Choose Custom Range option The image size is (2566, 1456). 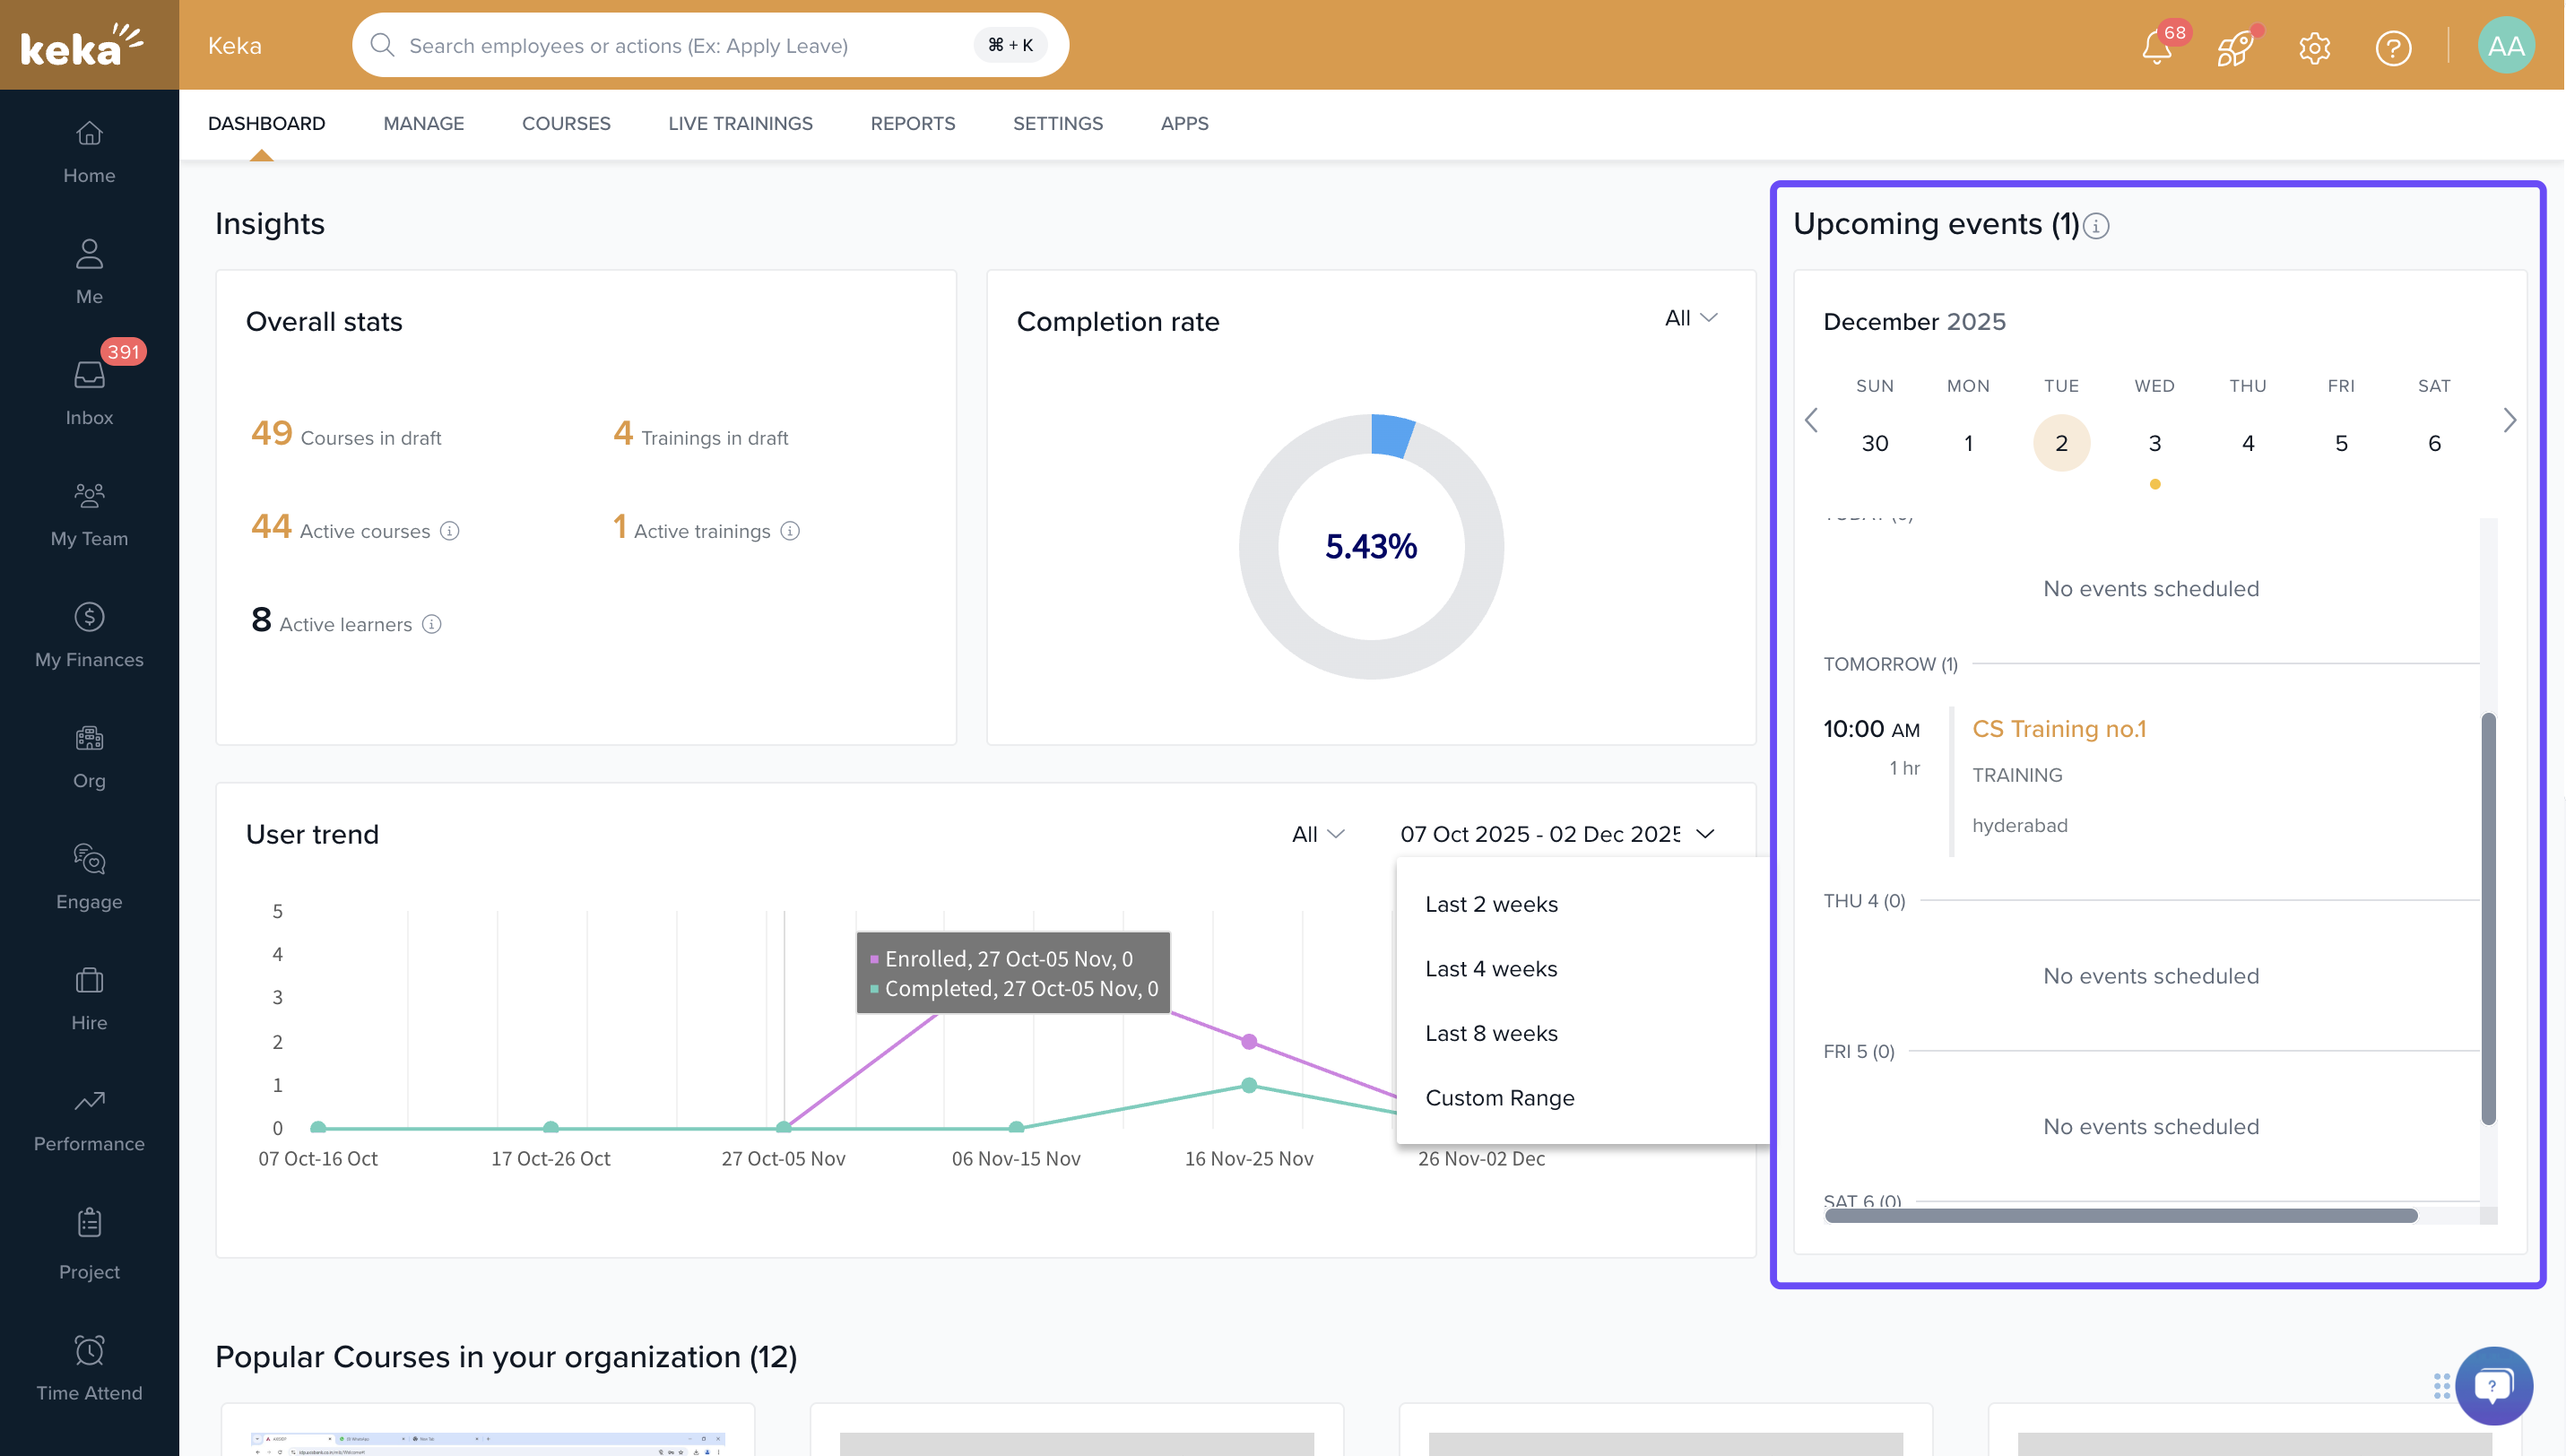pos(1499,1097)
